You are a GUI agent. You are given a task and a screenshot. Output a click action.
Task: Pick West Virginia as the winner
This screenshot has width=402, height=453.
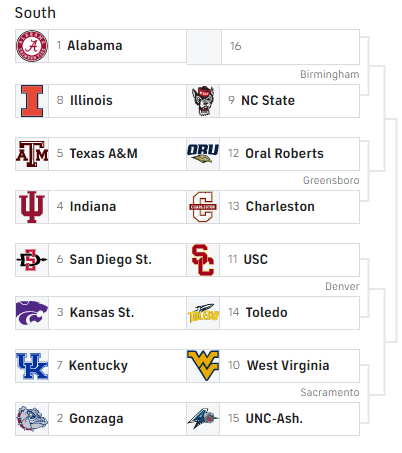(x=273, y=366)
